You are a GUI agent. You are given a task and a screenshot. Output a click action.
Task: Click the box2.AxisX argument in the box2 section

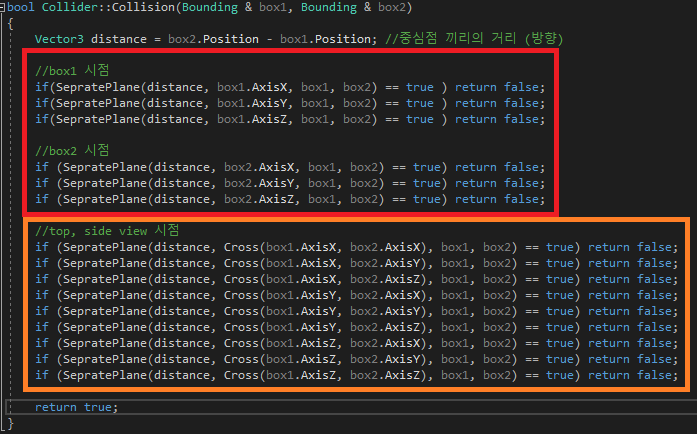pos(259,167)
